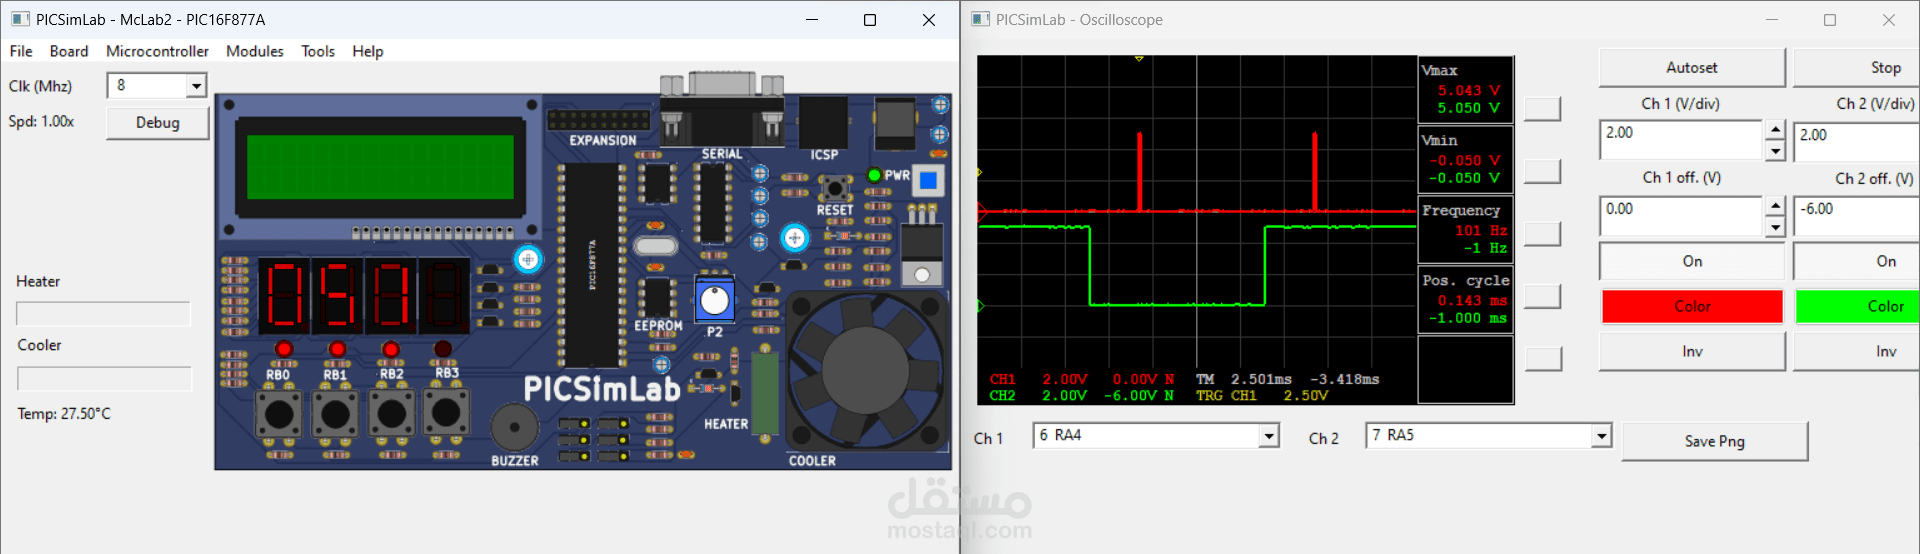Image resolution: width=1920 pixels, height=554 pixels.
Task: Open the Ch 2 pin dropdown (7 RA5)
Action: pos(1602,435)
